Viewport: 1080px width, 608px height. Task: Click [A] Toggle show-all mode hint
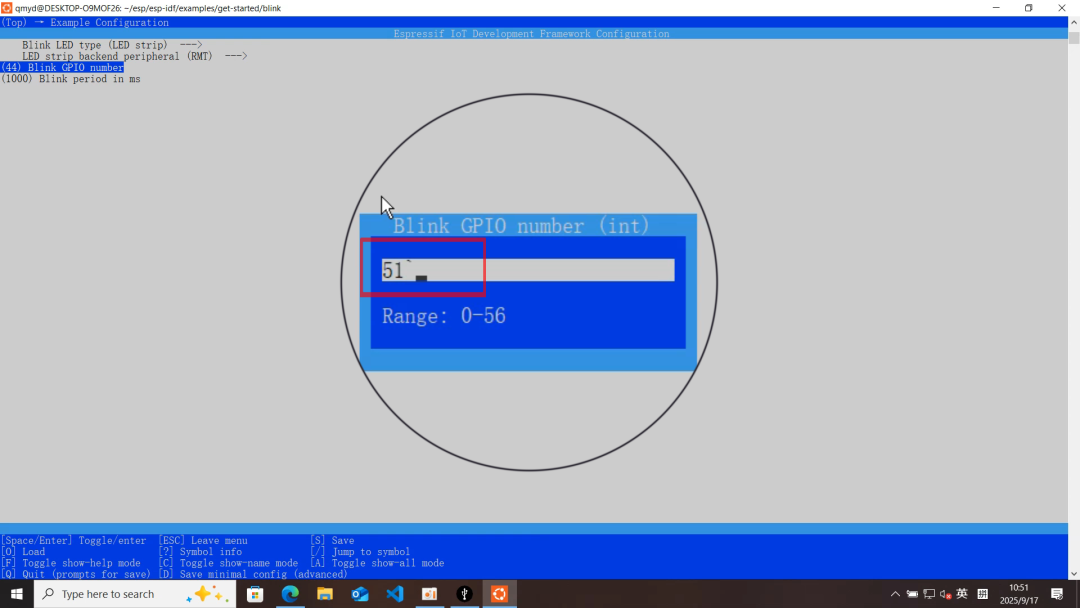(377, 563)
